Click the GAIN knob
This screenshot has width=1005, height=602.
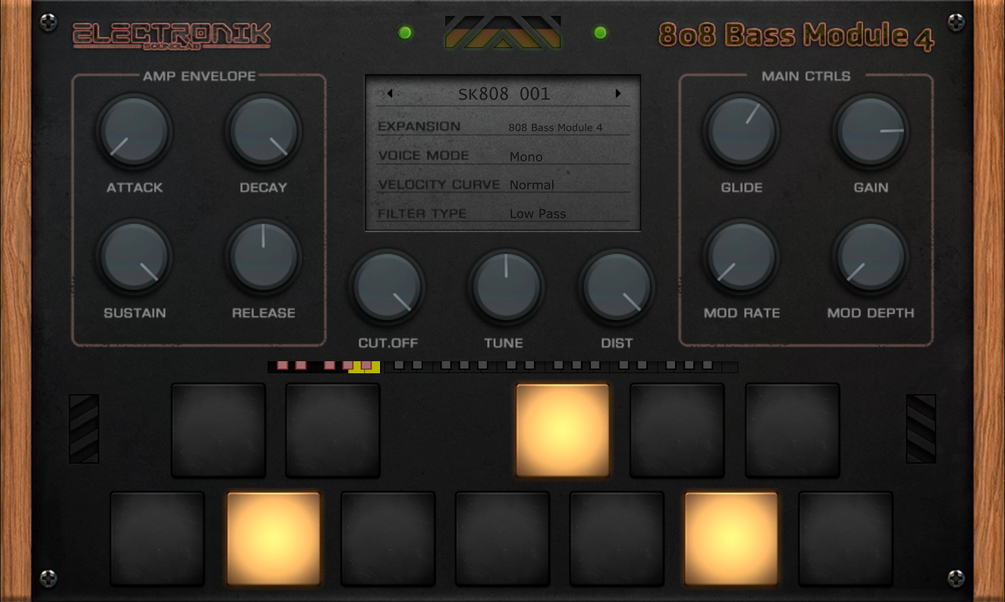click(870, 131)
